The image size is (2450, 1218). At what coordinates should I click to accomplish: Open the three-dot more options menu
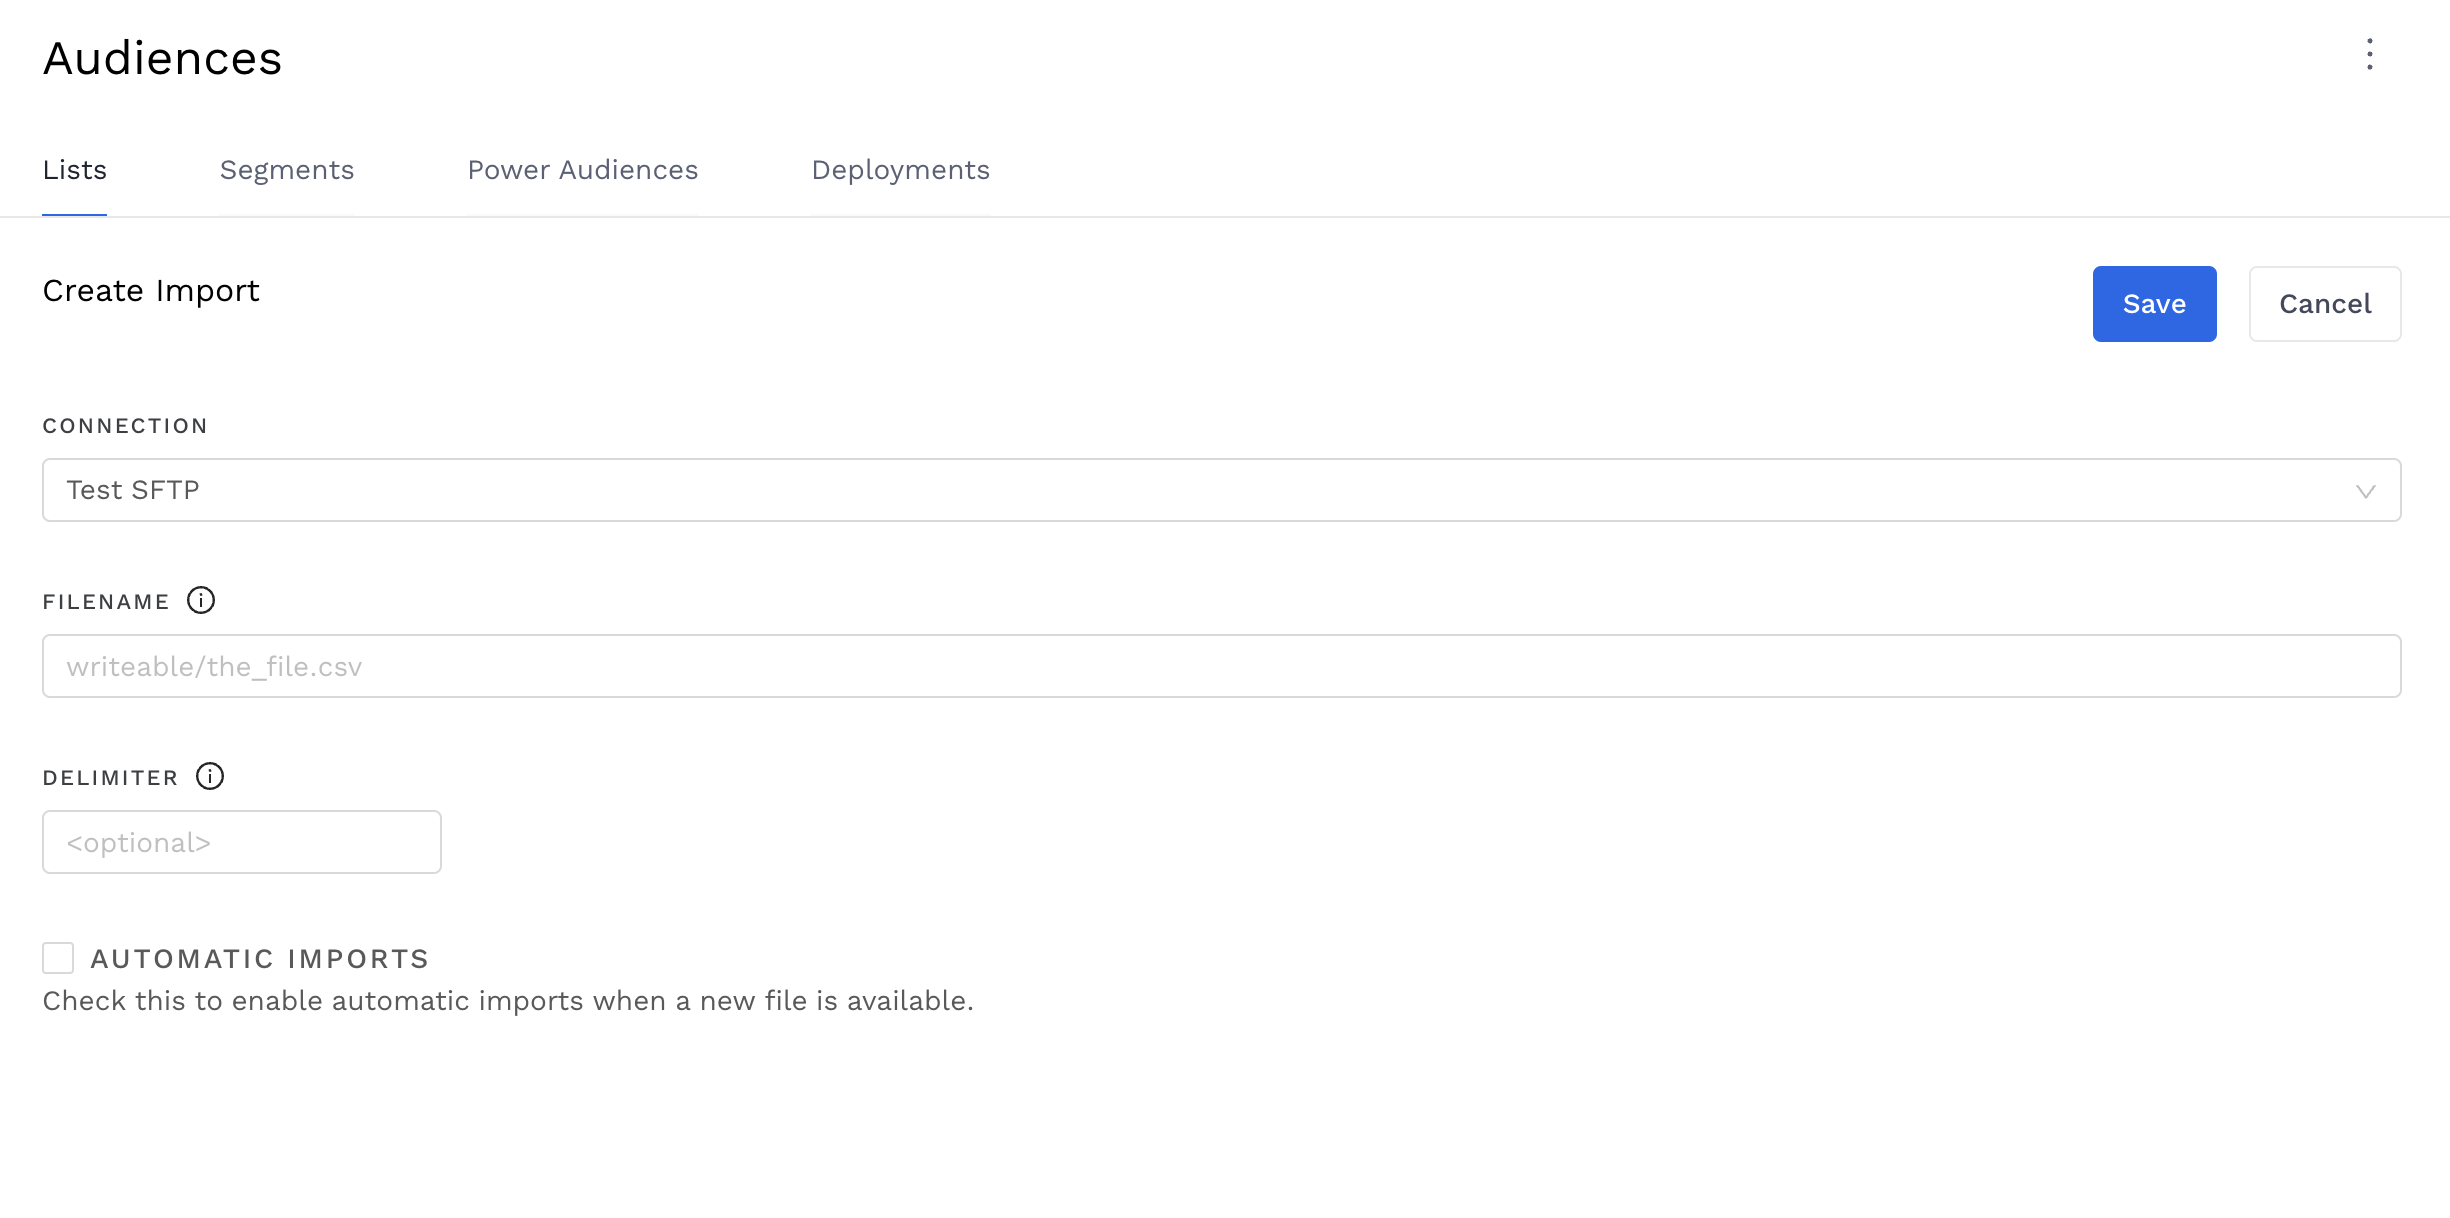click(x=2369, y=54)
